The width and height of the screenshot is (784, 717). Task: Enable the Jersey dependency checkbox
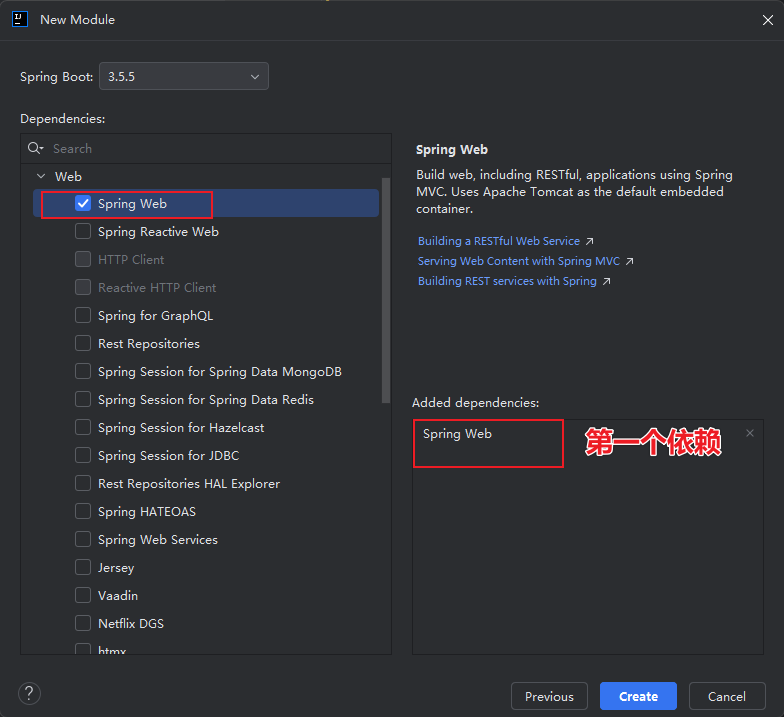tap(83, 568)
